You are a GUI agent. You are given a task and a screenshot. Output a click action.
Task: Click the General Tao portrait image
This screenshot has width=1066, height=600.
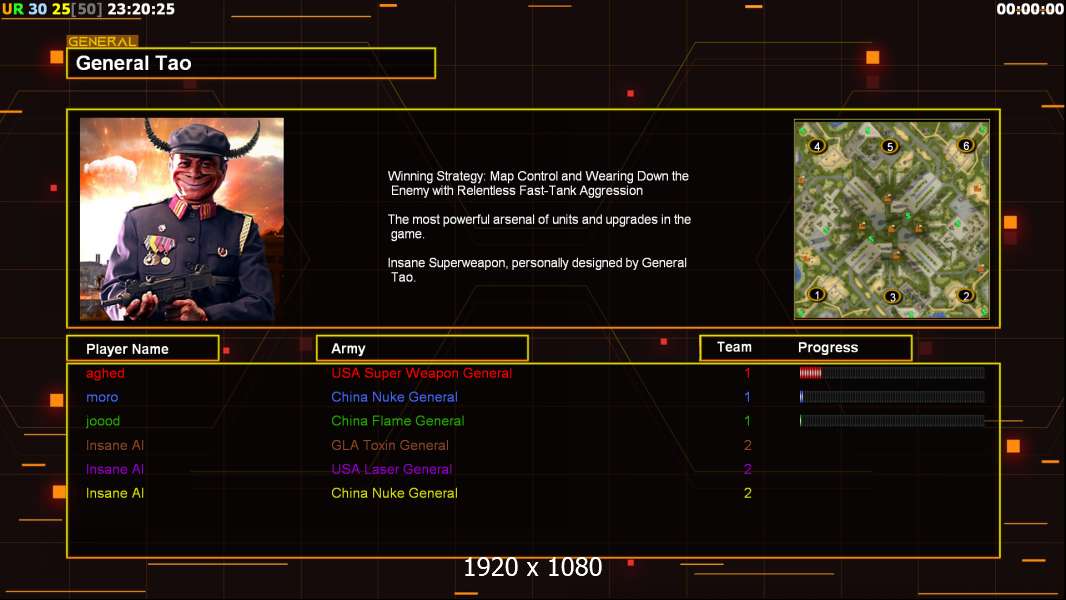point(182,219)
